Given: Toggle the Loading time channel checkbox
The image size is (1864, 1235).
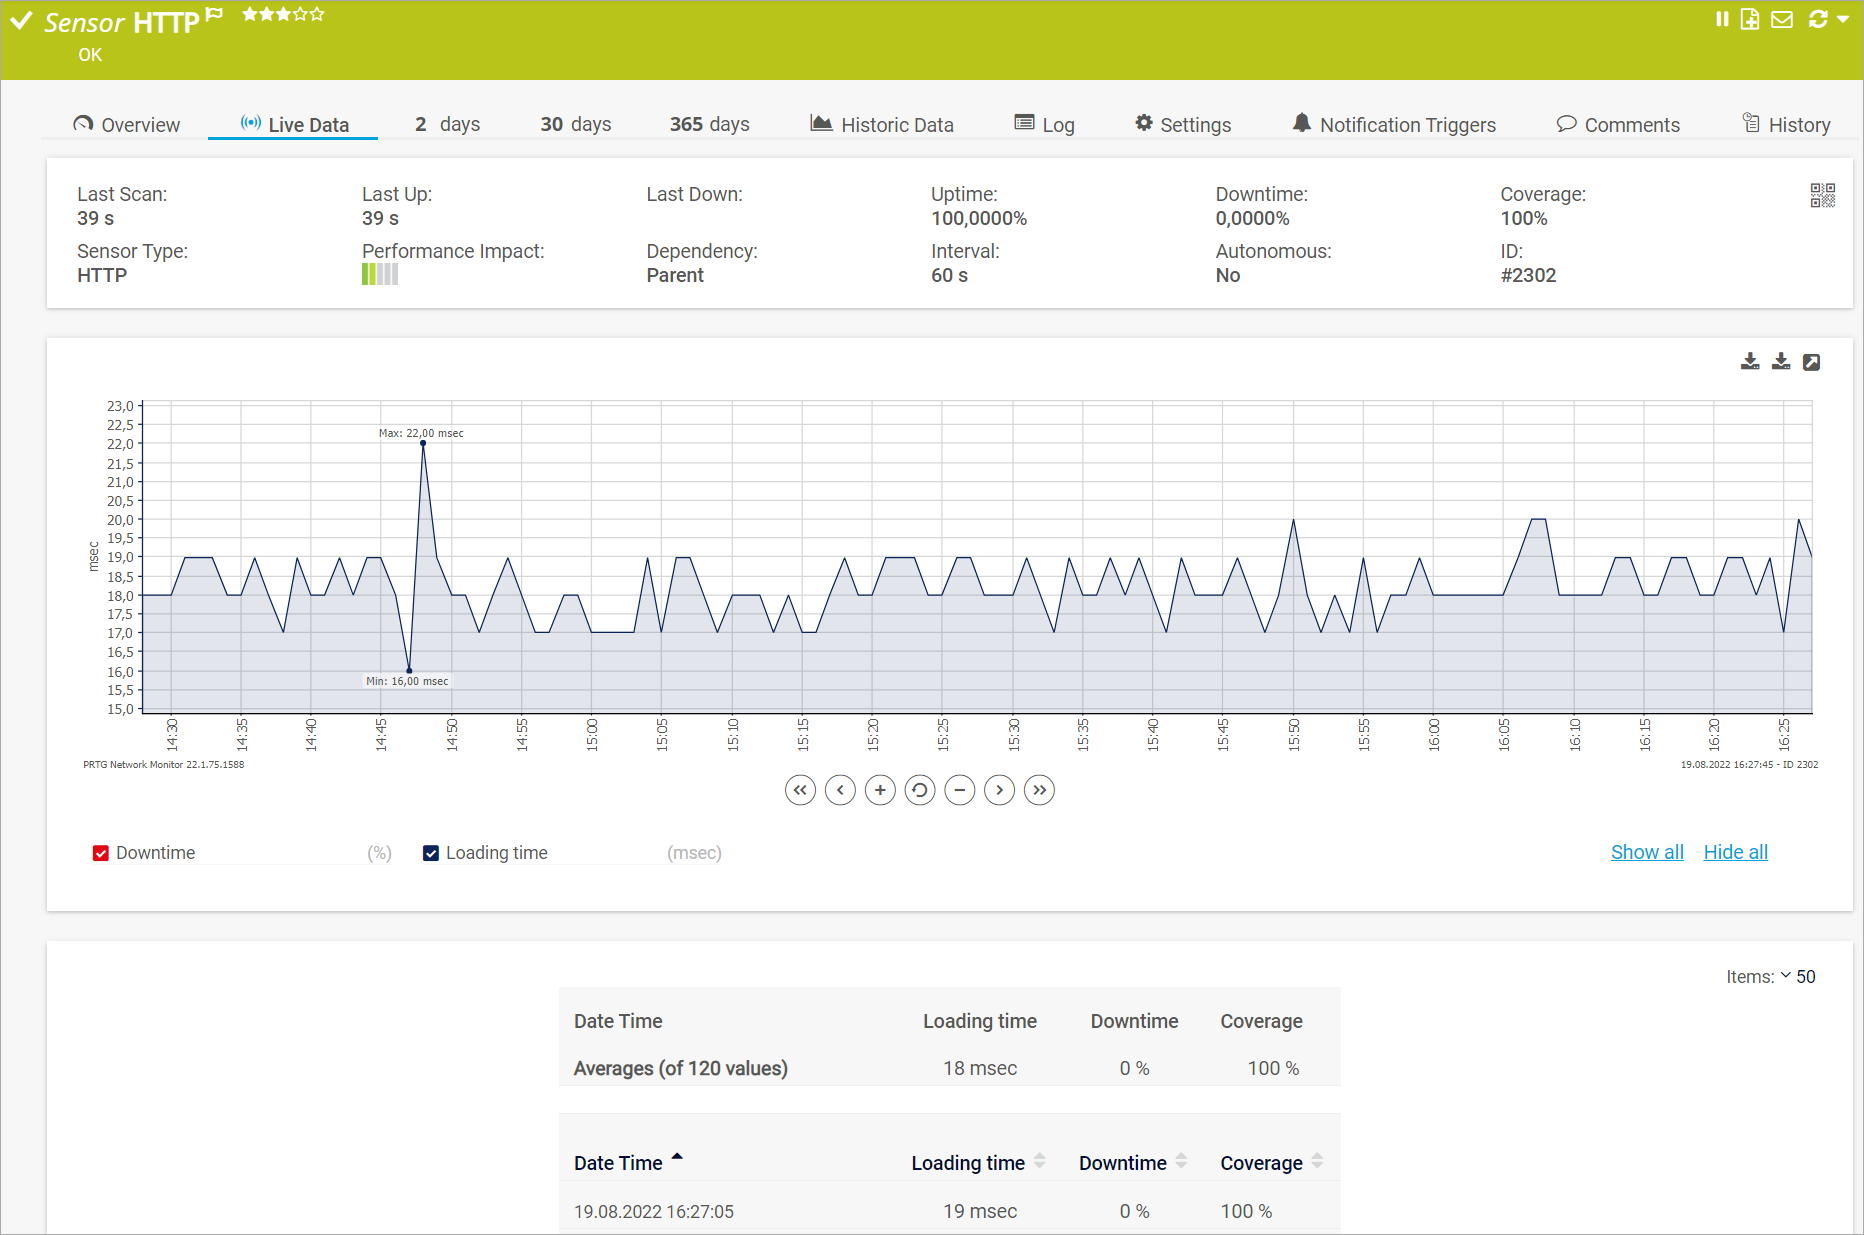Looking at the screenshot, I should click(431, 853).
